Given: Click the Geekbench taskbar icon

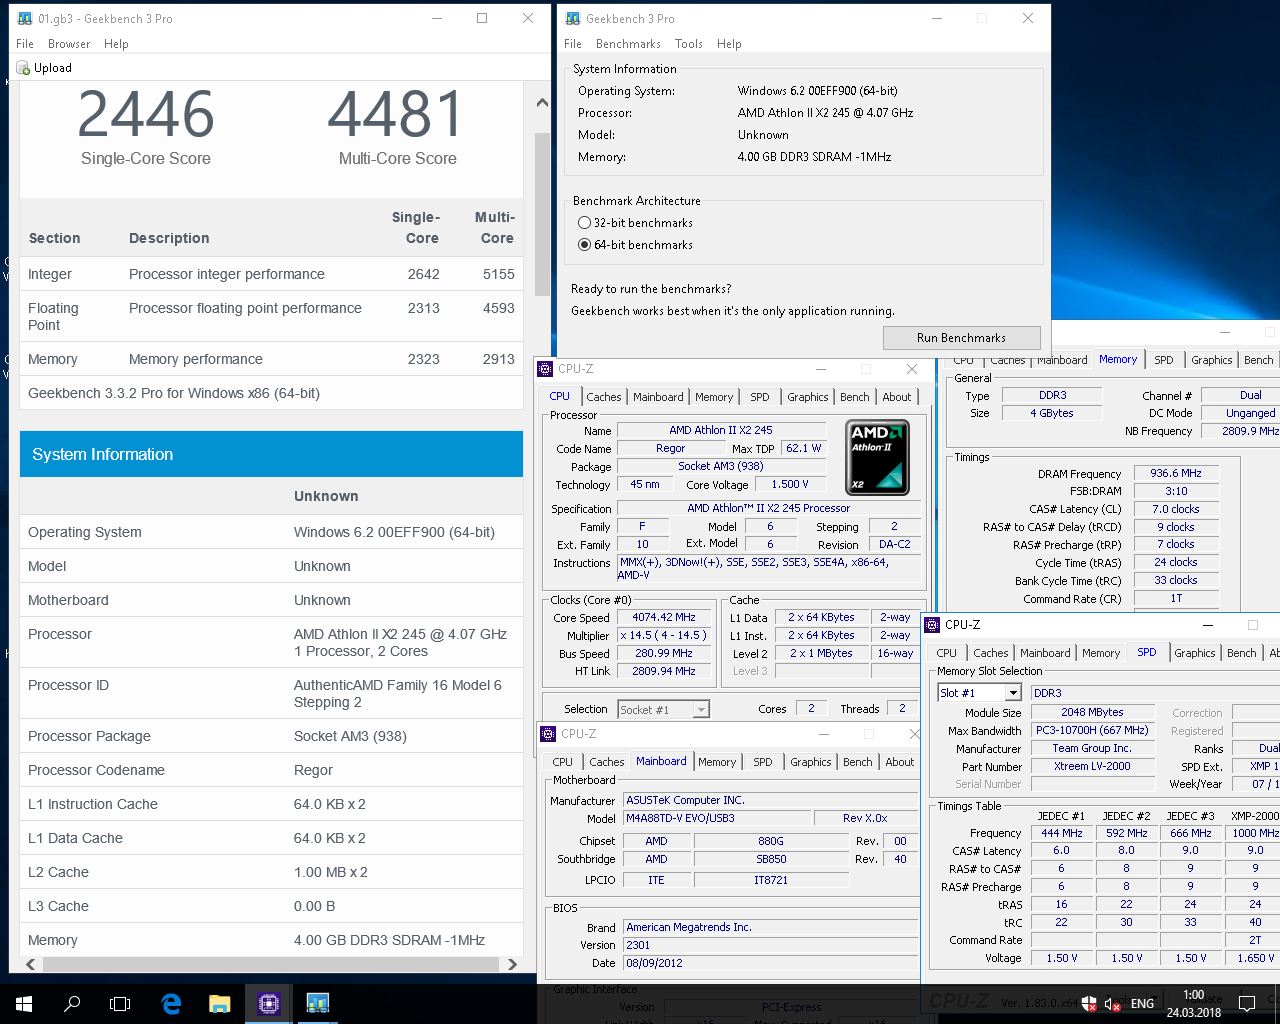Looking at the screenshot, I should 317,1003.
